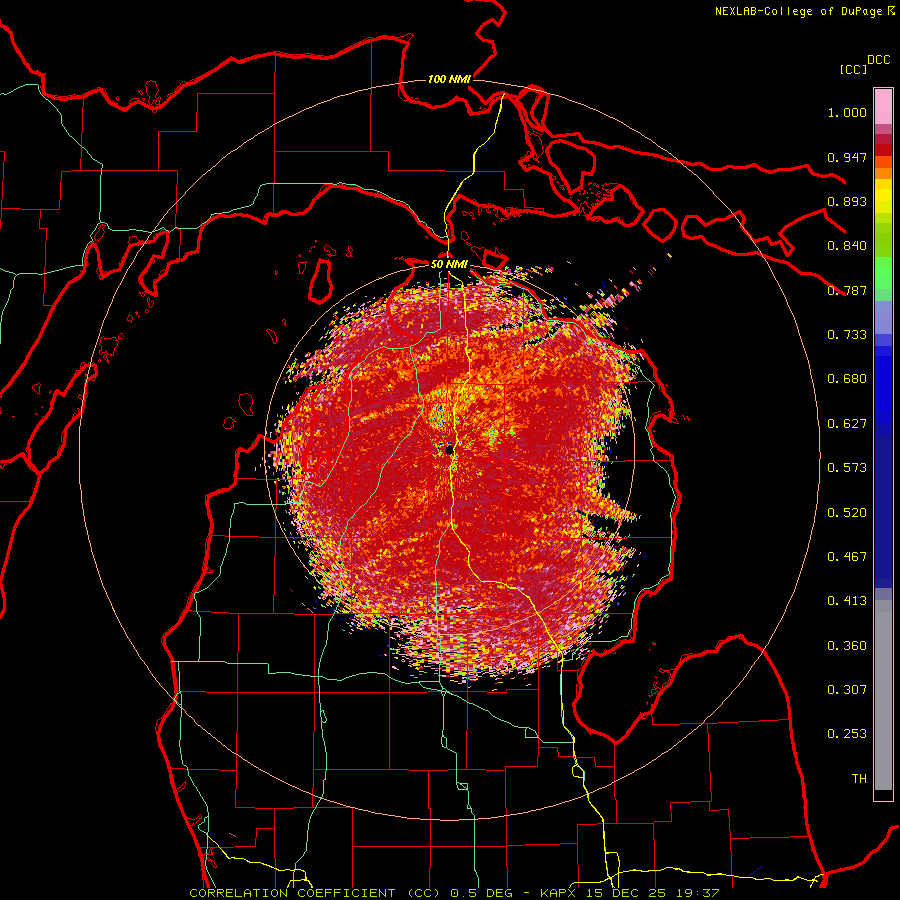900x900 pixels.
Task: Click the 0.307 value on the color scale
Action: point(847,690)
